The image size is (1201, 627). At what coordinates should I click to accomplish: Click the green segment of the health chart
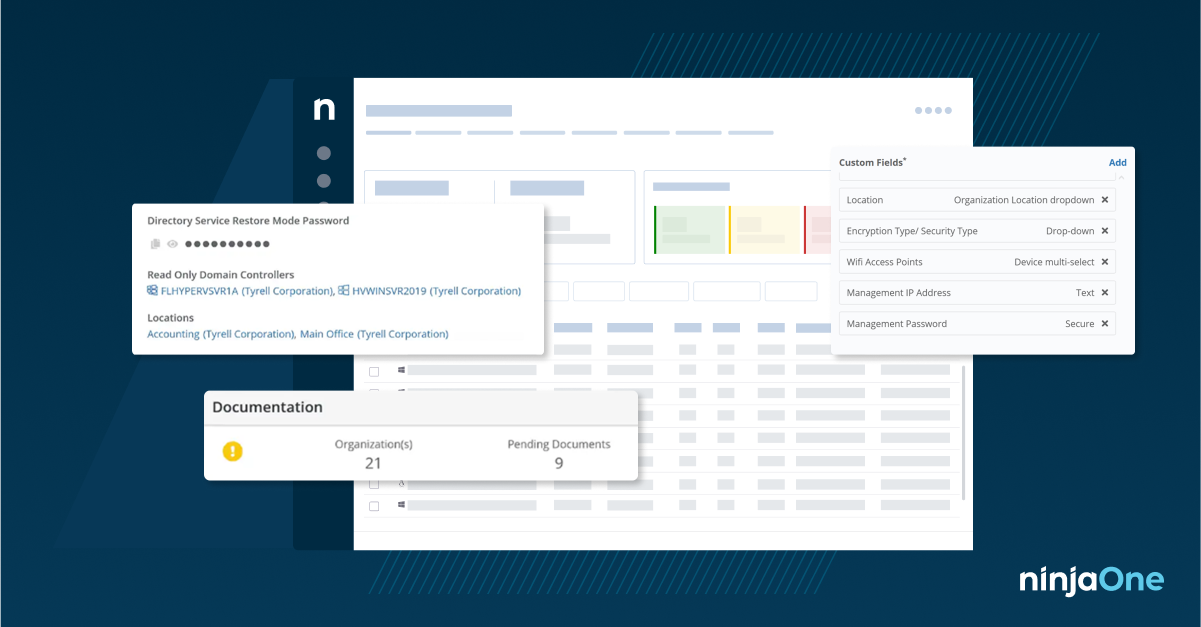tap(690, 228)
